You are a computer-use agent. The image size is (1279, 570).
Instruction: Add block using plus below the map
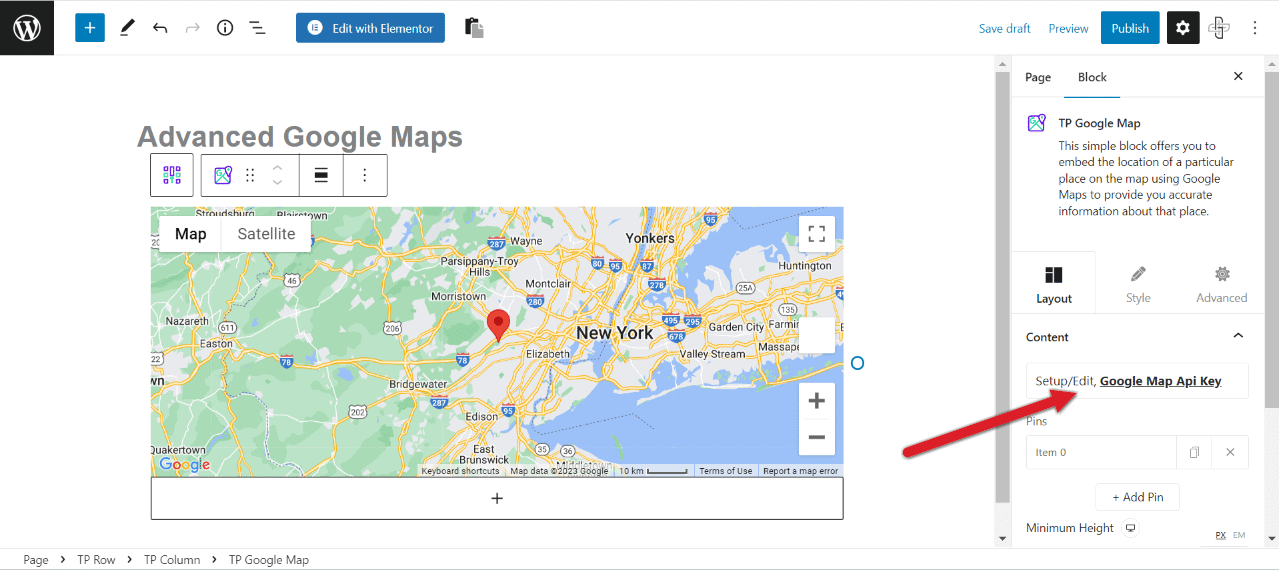pyautogui.click(x=497, y=498)
